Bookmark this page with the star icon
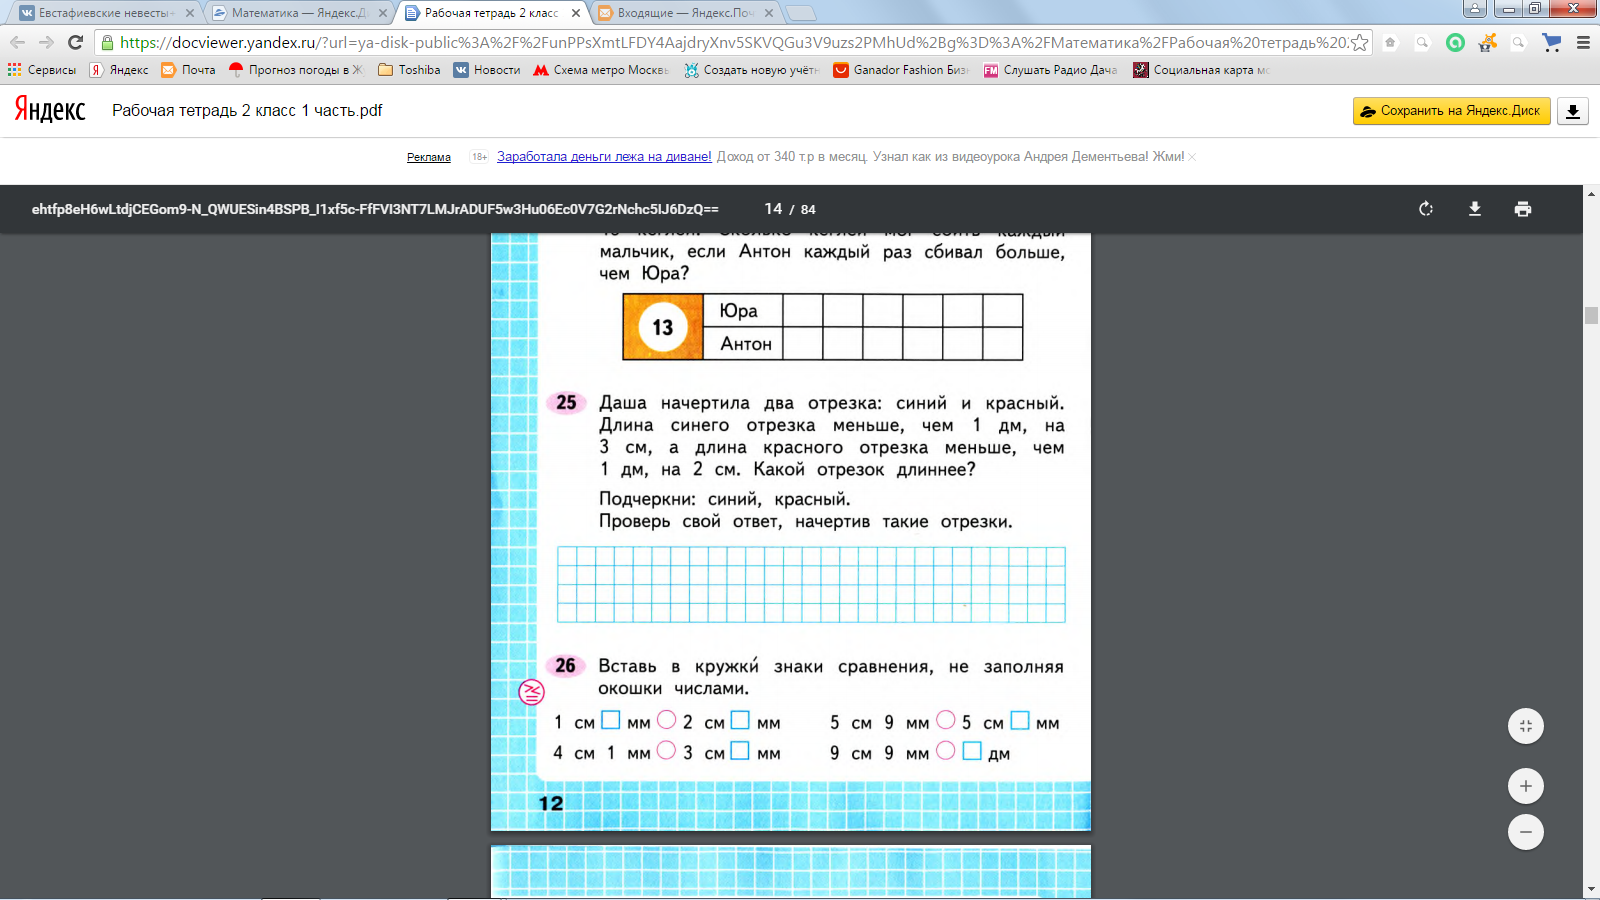This screenshot has height=900, width=1600. point(1359,42)
